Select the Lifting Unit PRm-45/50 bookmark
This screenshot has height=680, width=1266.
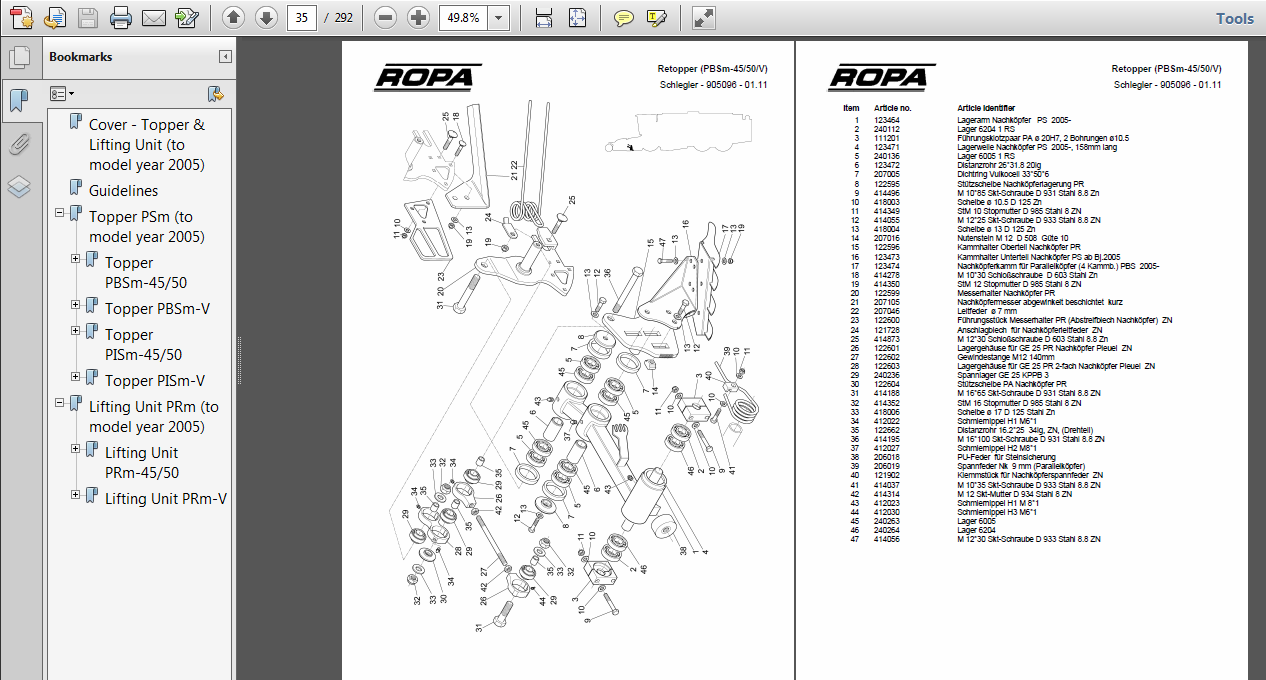pos(142,462)
